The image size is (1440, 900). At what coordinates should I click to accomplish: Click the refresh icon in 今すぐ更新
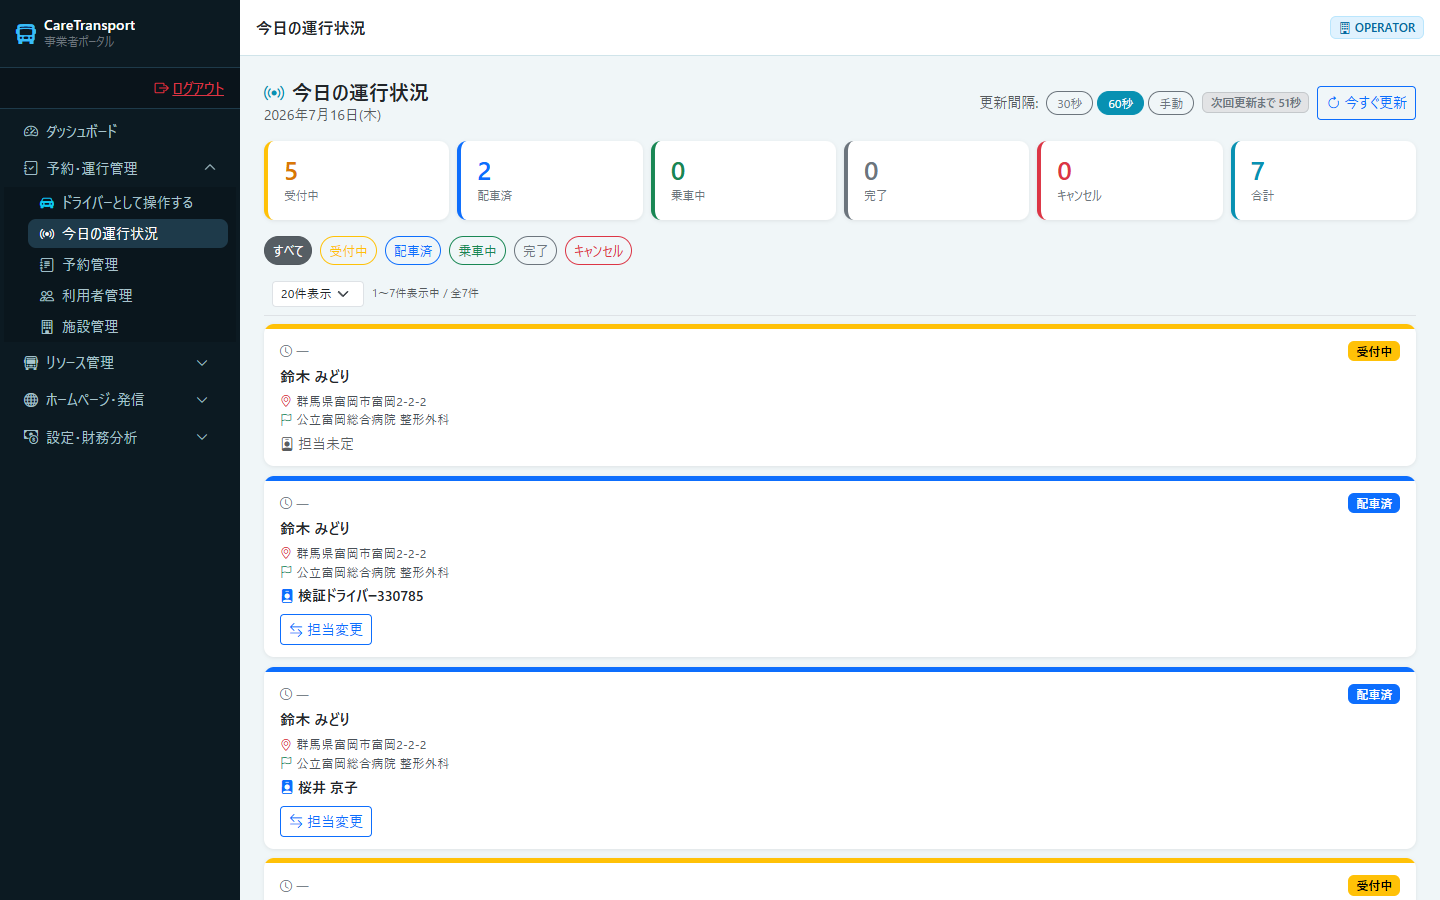1333,103
